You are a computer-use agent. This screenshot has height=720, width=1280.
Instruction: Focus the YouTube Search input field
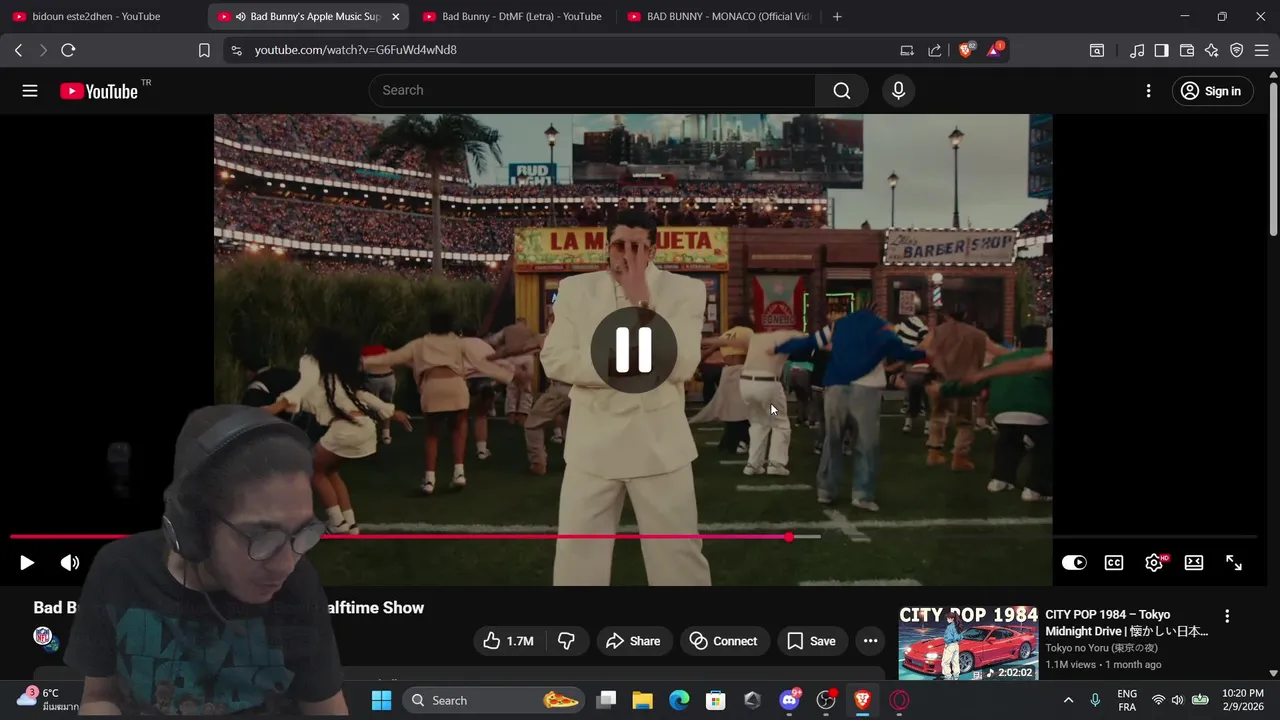coord(592,90)
